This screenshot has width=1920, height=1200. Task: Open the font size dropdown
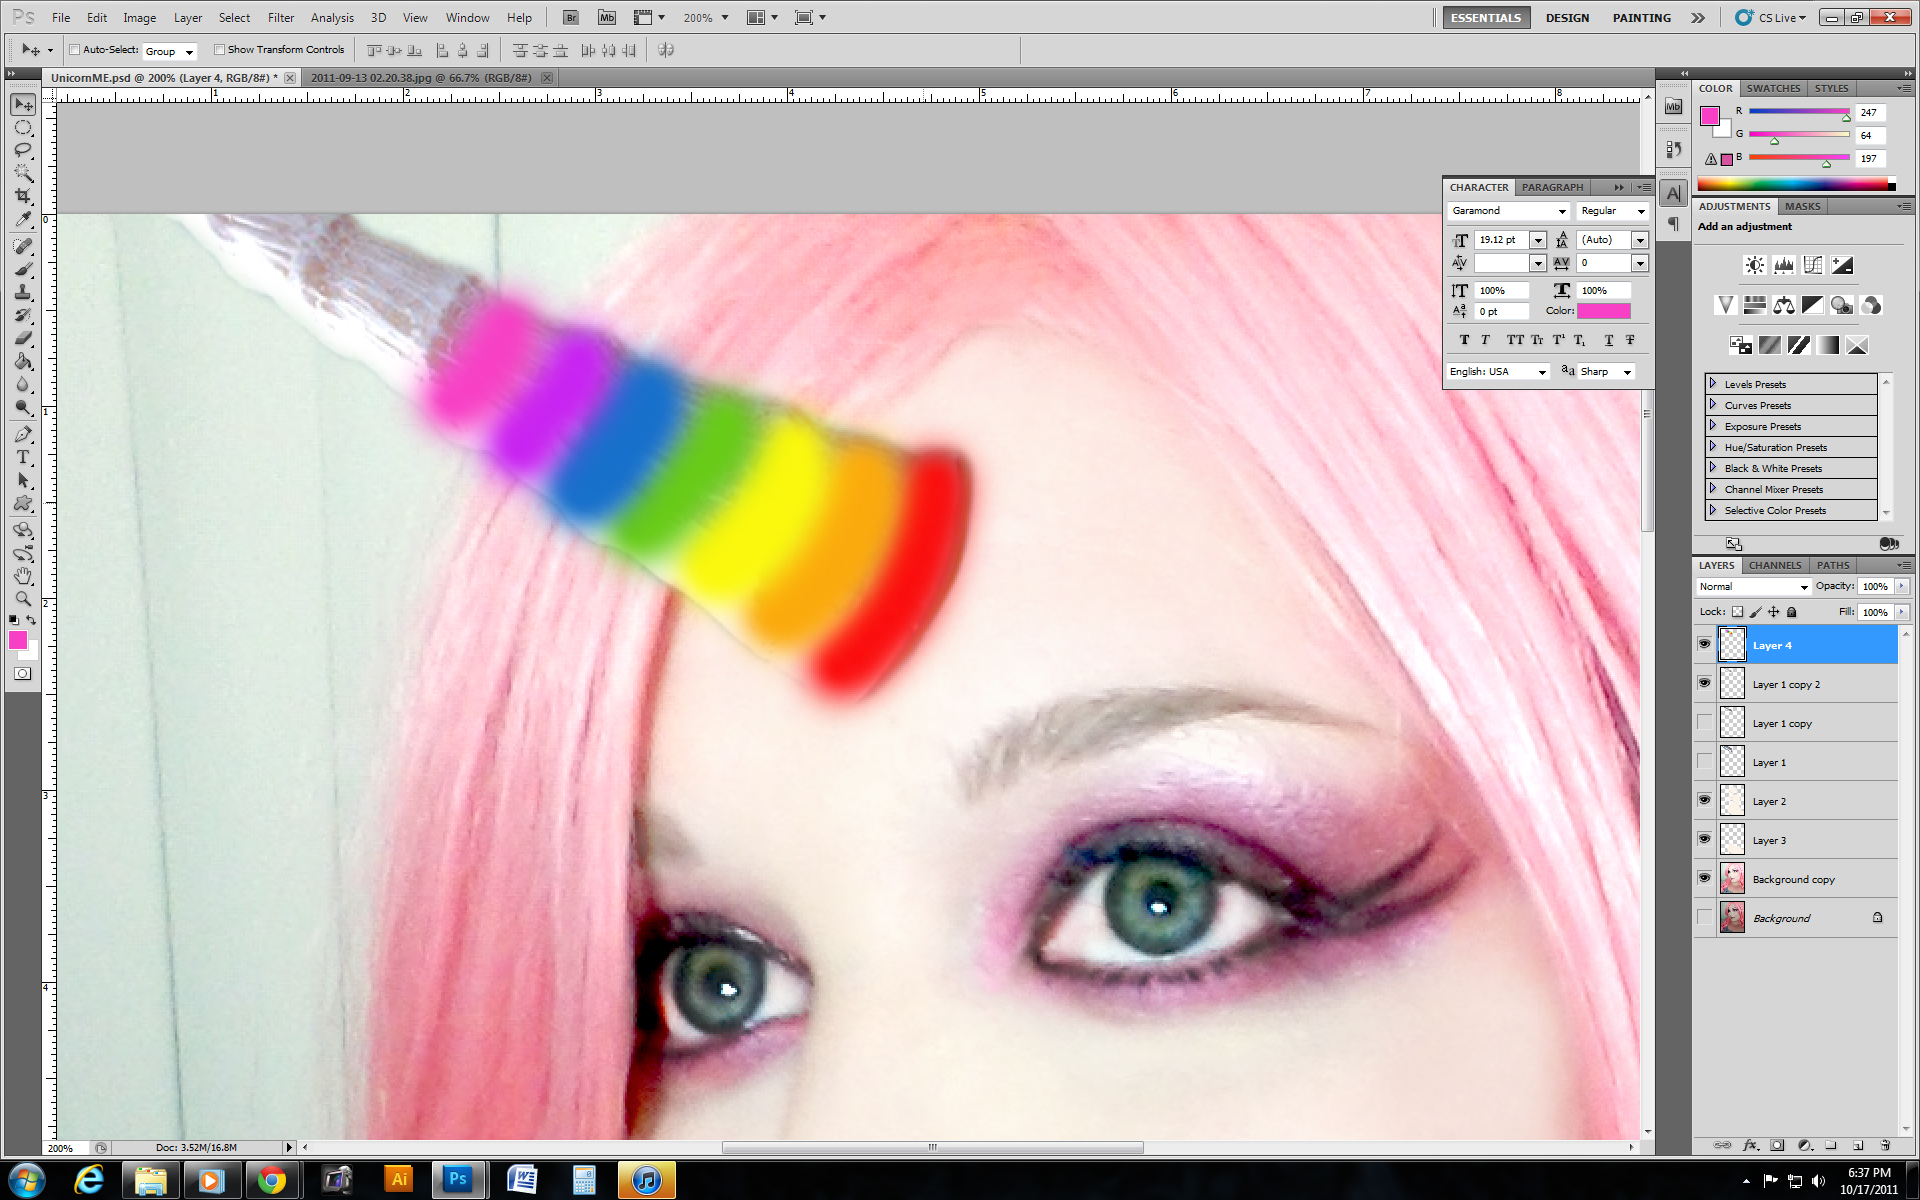(x=1538, y=240)
